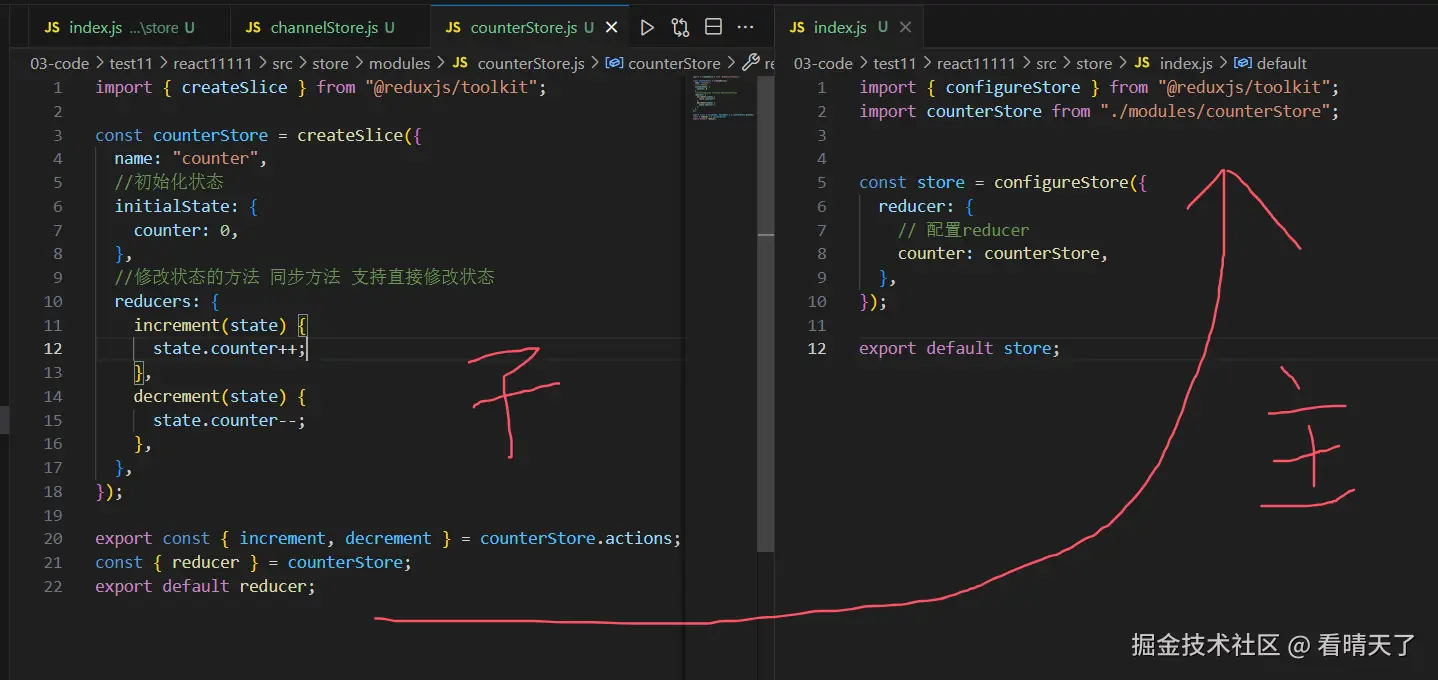Click the '//修改状态的方法' comment line
The image size is (1438, 680).
[304, 277]
